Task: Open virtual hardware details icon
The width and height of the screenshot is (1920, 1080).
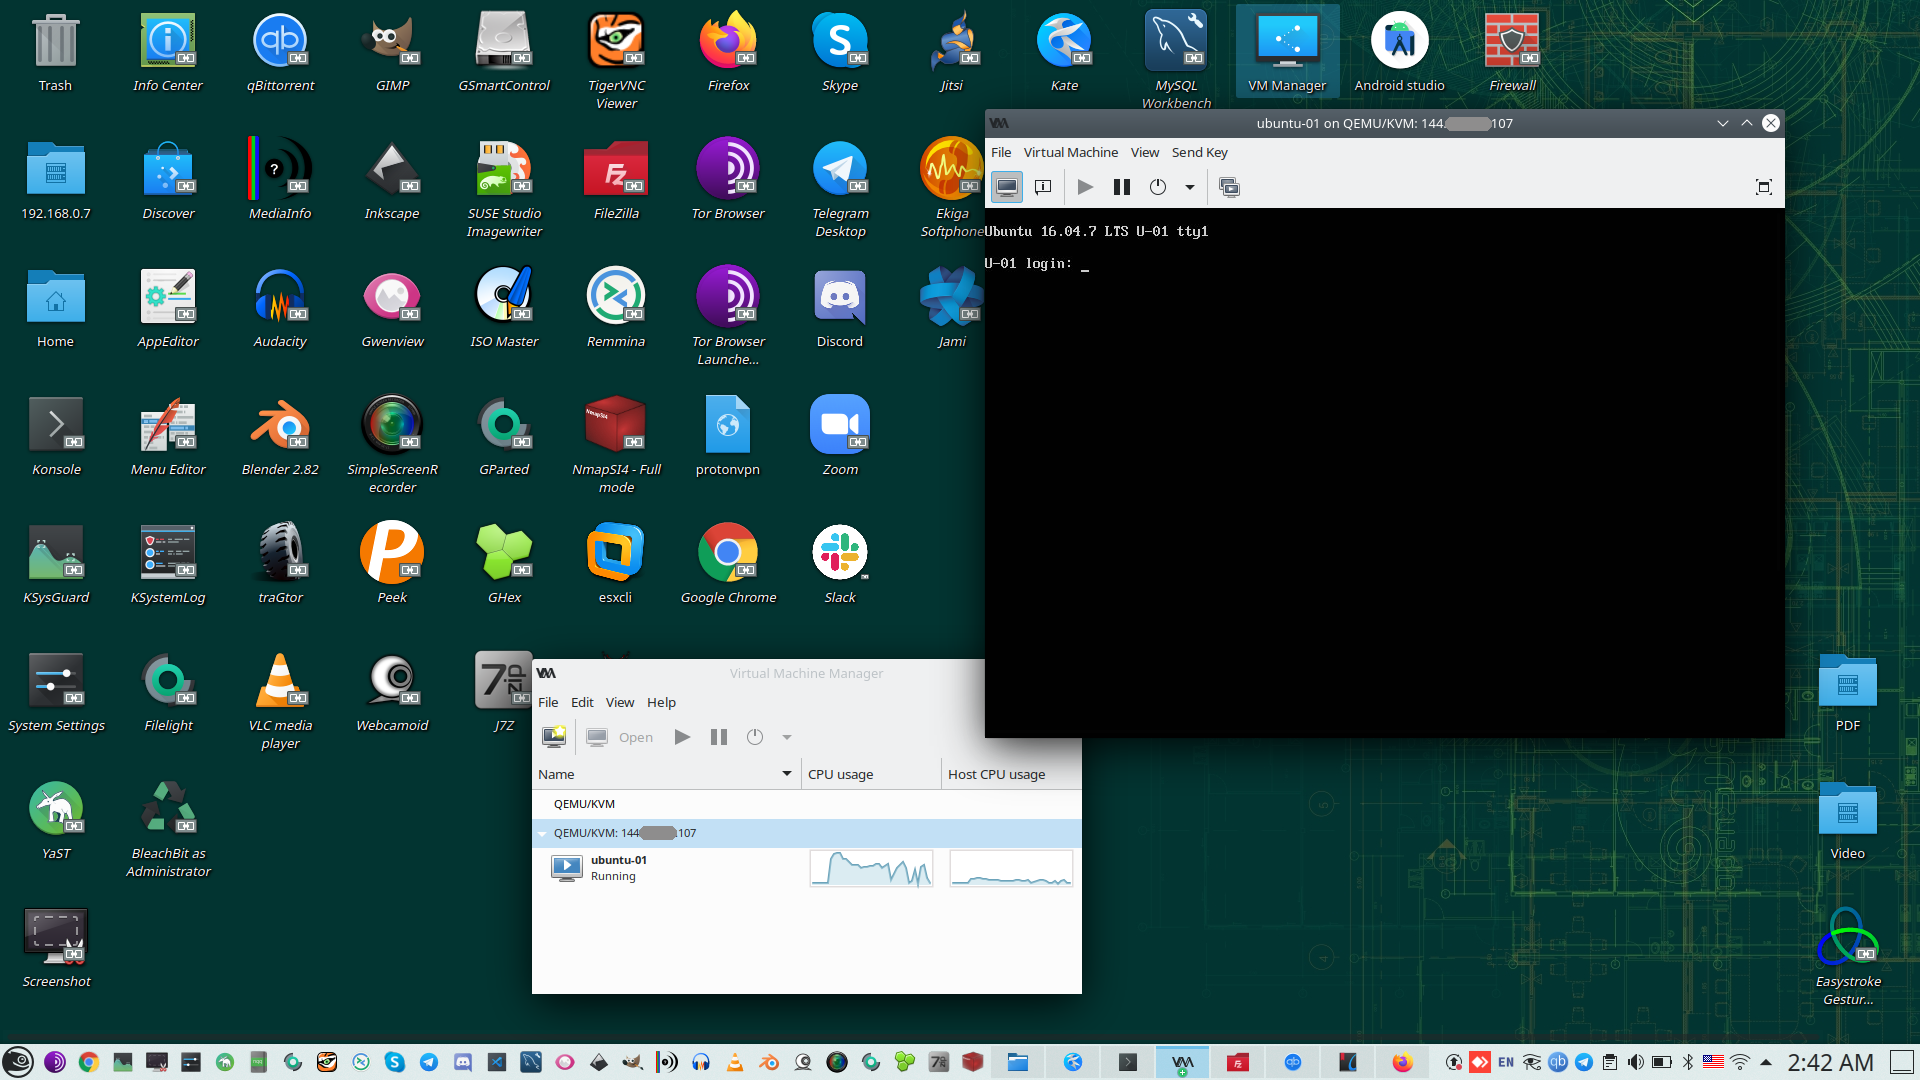Action: coord(1043,187)
